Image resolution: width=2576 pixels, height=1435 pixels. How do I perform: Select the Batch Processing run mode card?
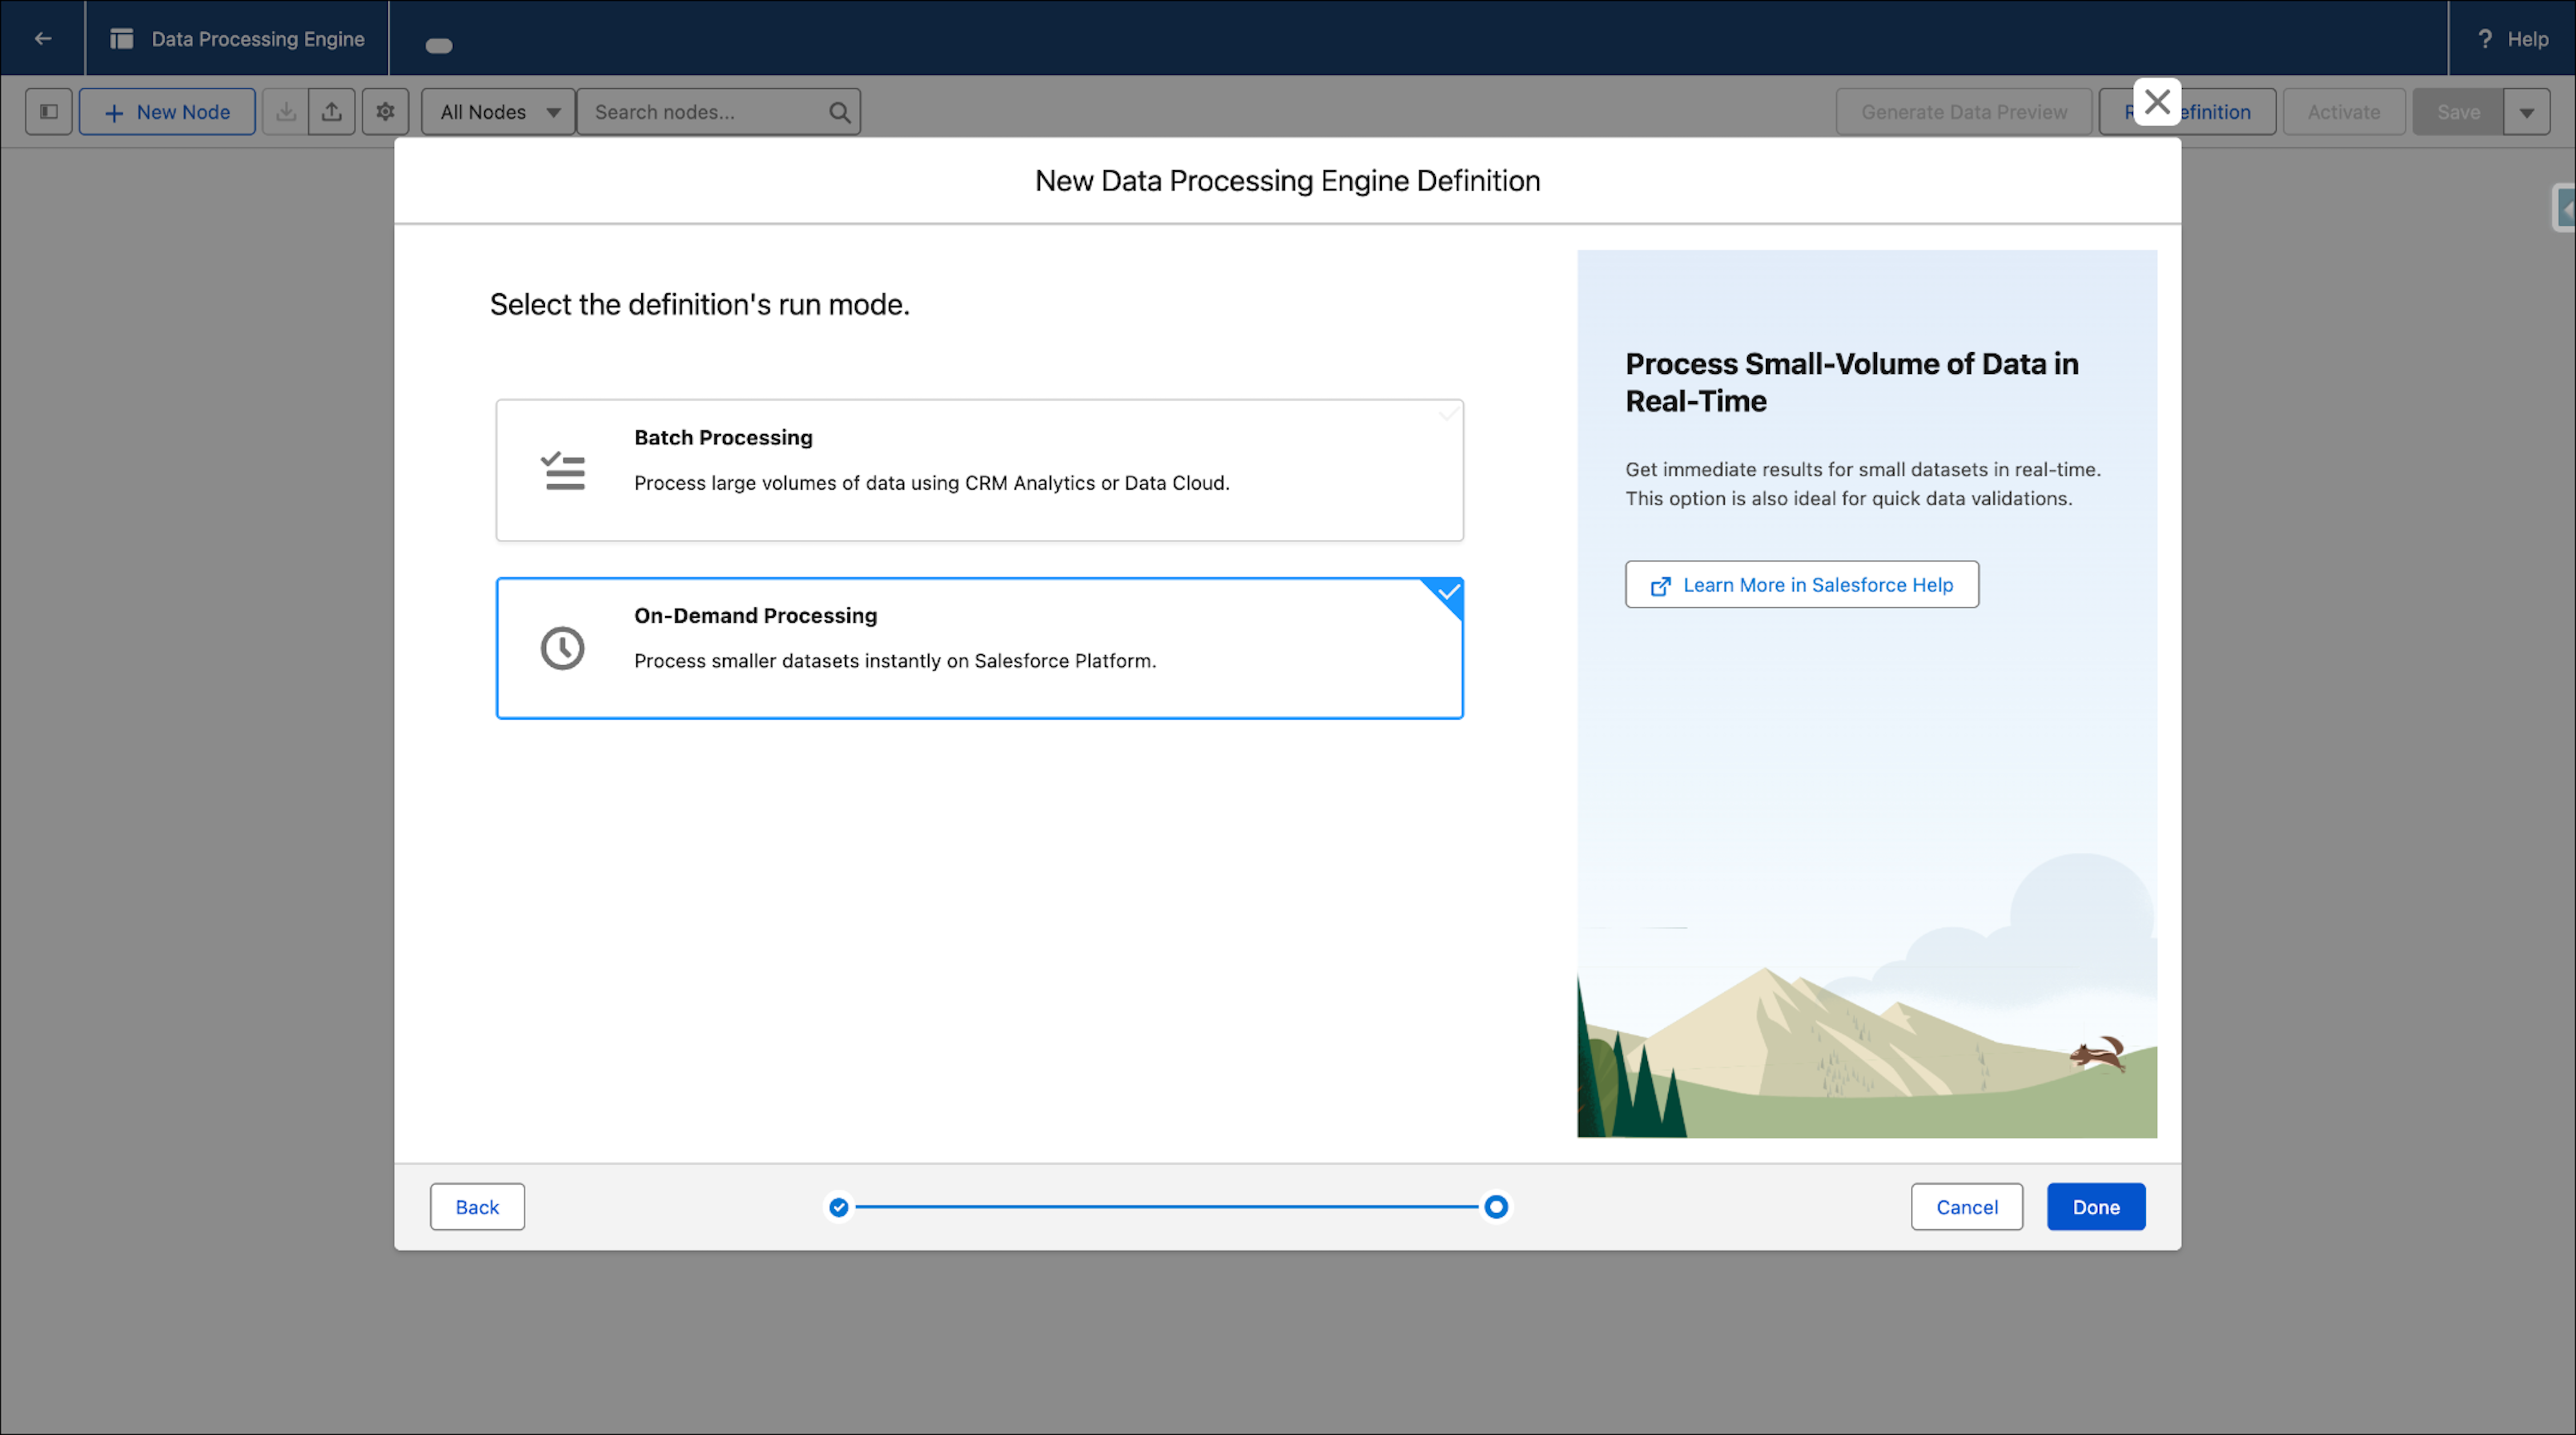tap(980, 471)
